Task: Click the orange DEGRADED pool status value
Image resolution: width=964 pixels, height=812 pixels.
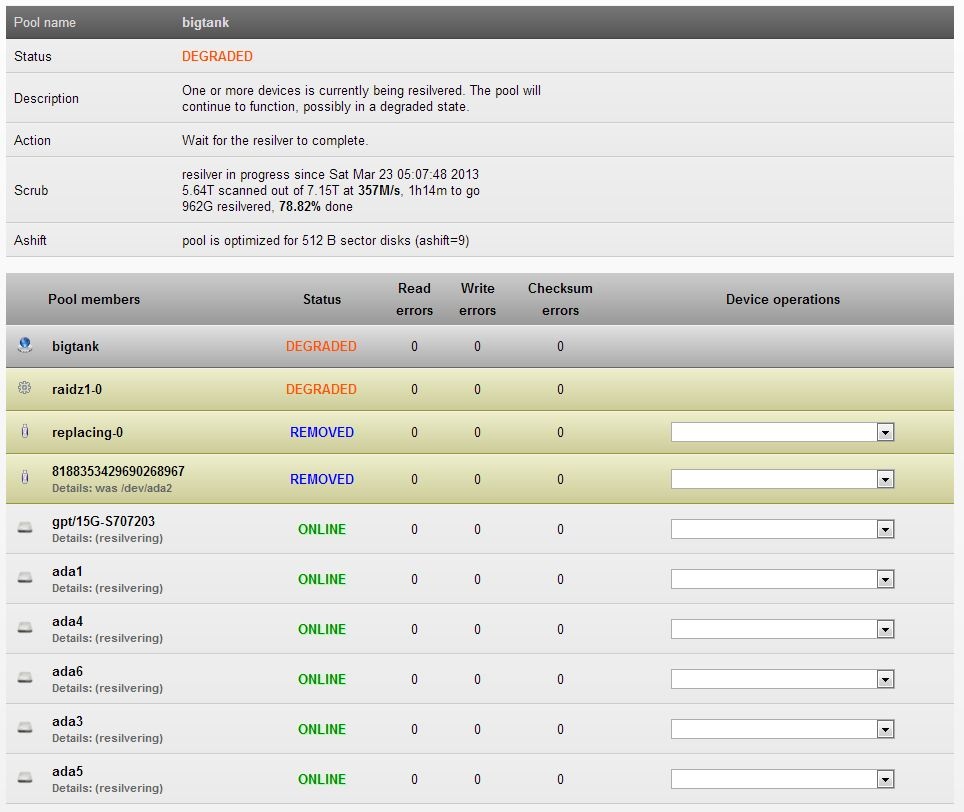Action: 217,57
